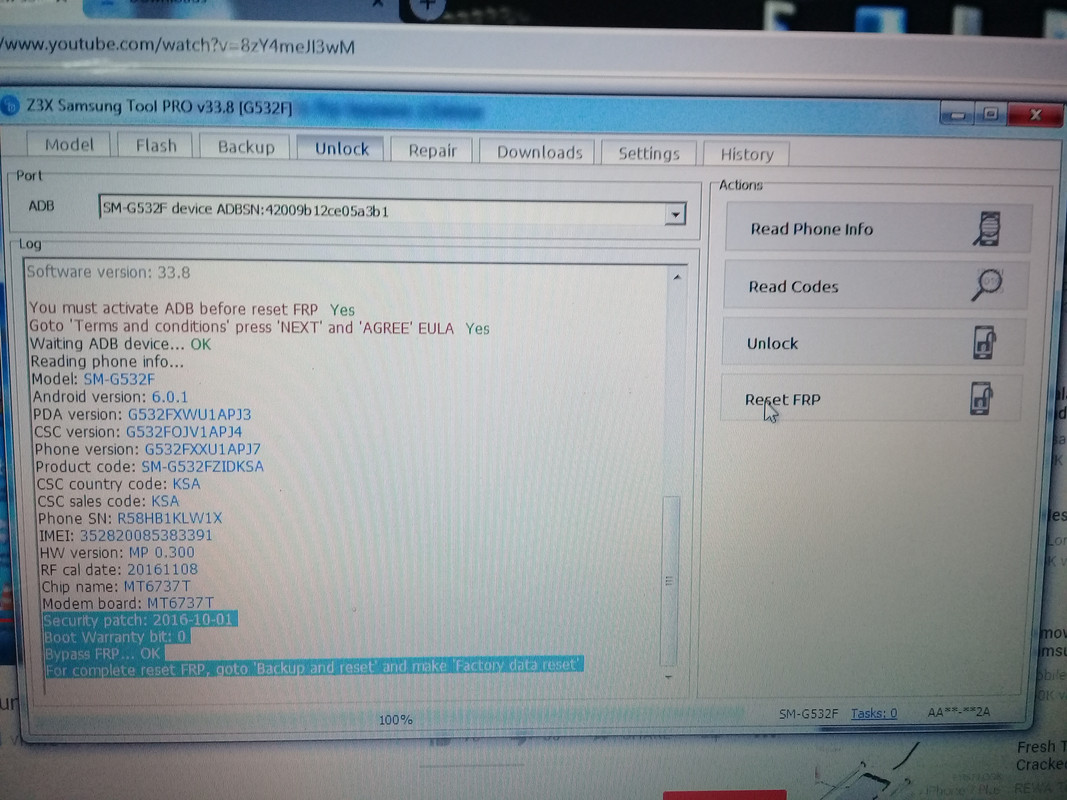Click the log vertical scrollbar thumb

[x=670, y=580]
